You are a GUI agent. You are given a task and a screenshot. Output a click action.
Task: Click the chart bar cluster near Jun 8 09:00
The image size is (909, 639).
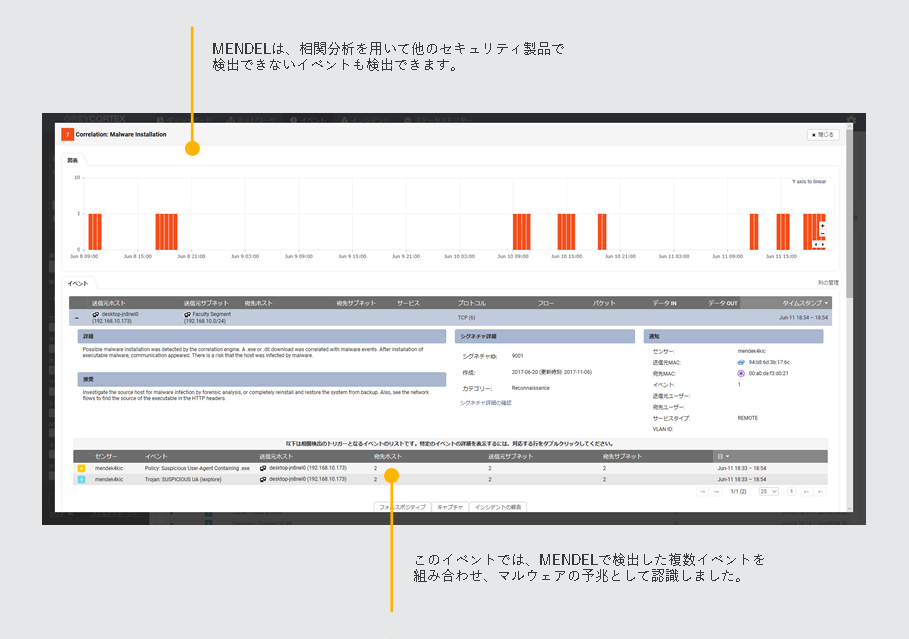pos(95,232)
